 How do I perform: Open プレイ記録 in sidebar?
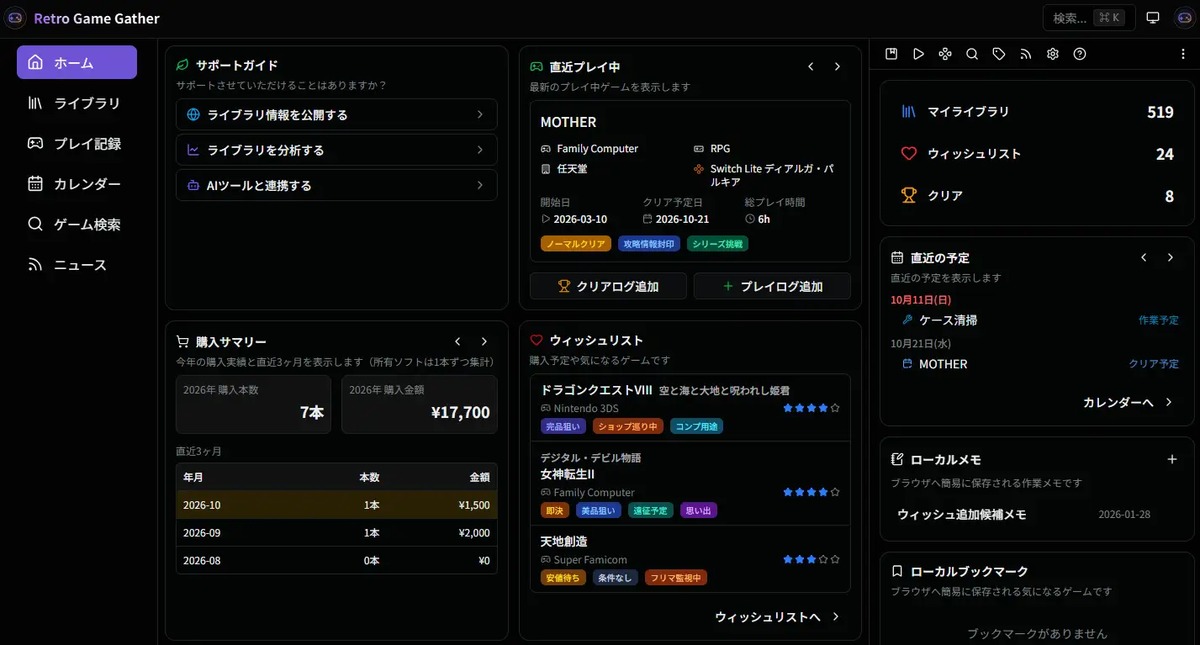(77, 143)
